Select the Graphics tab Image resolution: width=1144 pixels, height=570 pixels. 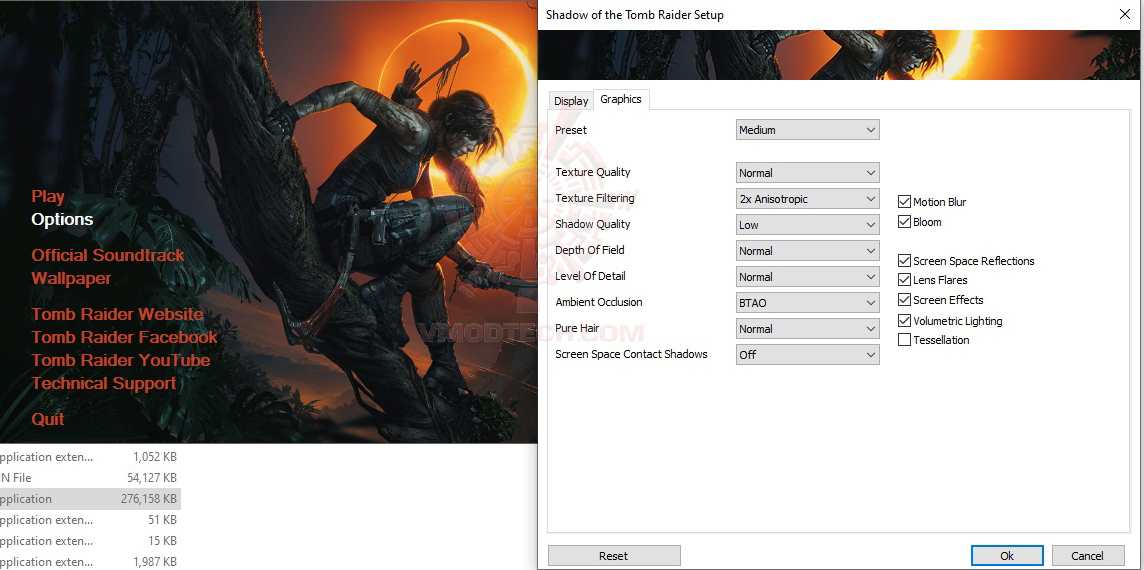pos(621,99)
